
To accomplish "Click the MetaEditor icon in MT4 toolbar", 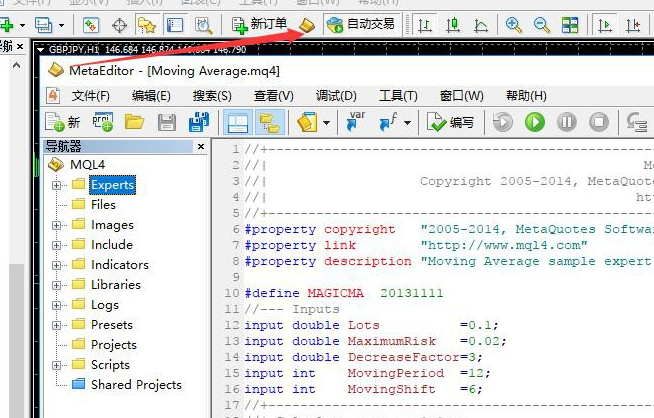I will (x=308, y=24).
